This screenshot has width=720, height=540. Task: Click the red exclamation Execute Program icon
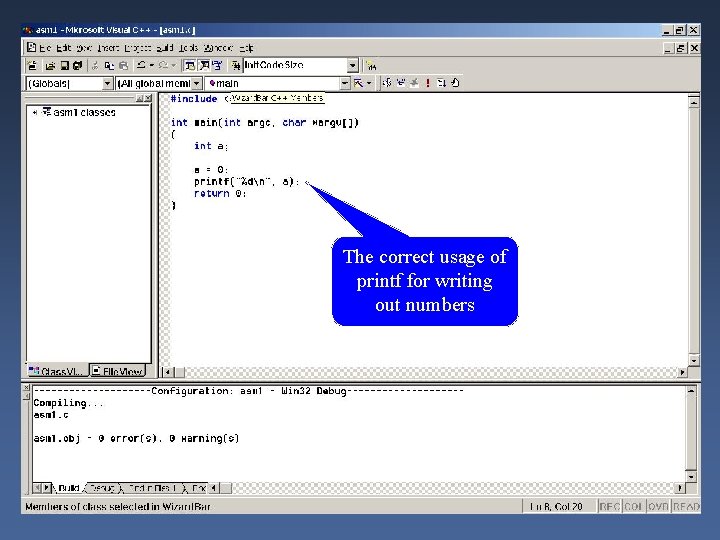(428, 83)
